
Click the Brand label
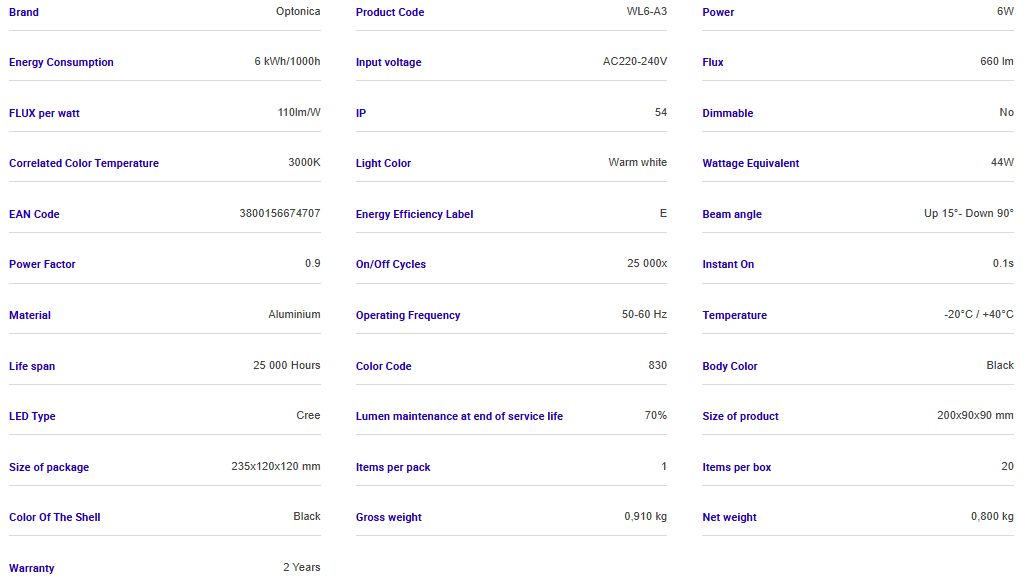pyautogui.click(x=24, y=12)
